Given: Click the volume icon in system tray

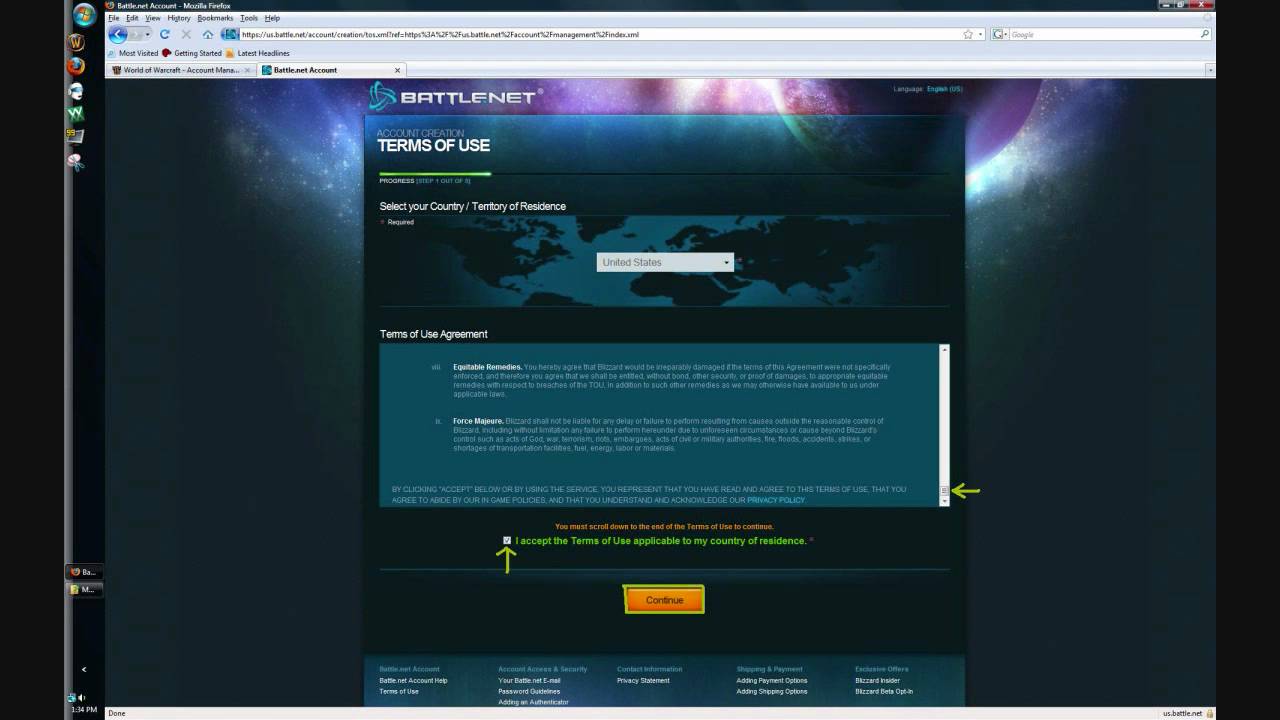Looking at the screenshot, I should coord(81,697).
